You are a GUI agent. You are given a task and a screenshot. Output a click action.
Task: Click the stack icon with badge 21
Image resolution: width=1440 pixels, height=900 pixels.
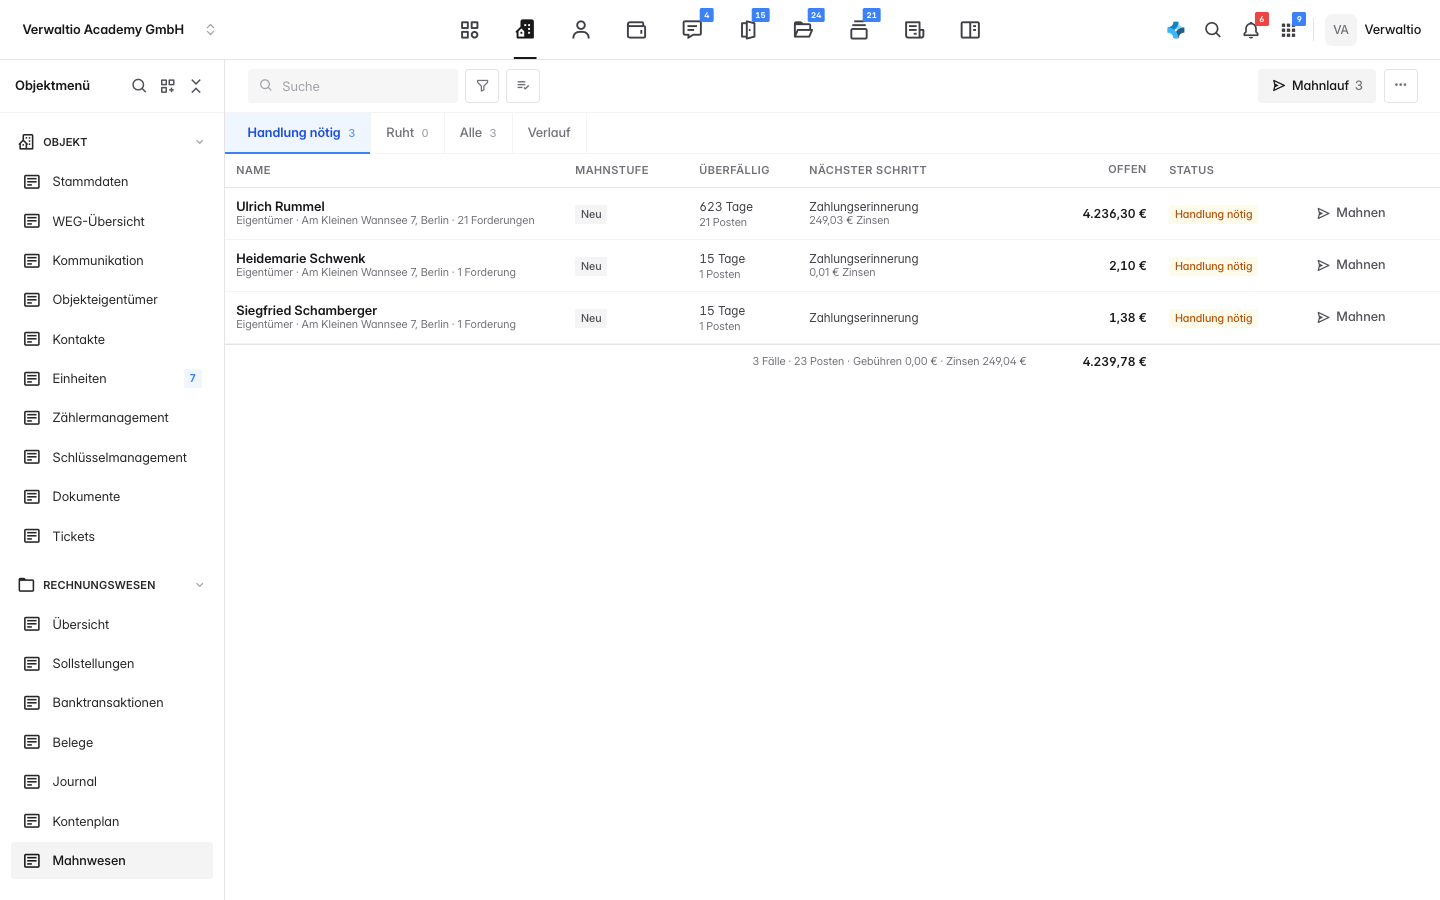click(x=859, y=30)
